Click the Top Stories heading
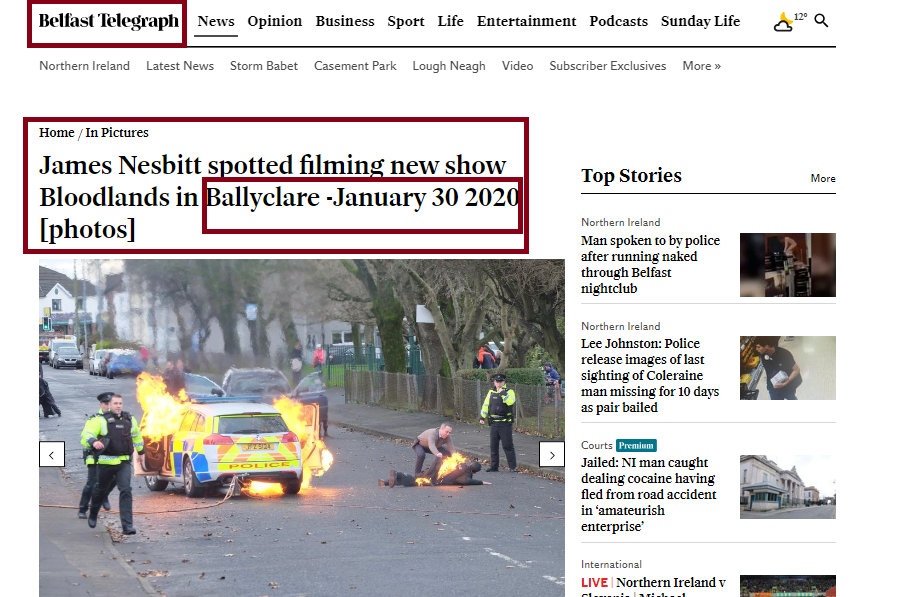This screenshot has height=597, width=906. pyautogui.click(x=632, y=175)
